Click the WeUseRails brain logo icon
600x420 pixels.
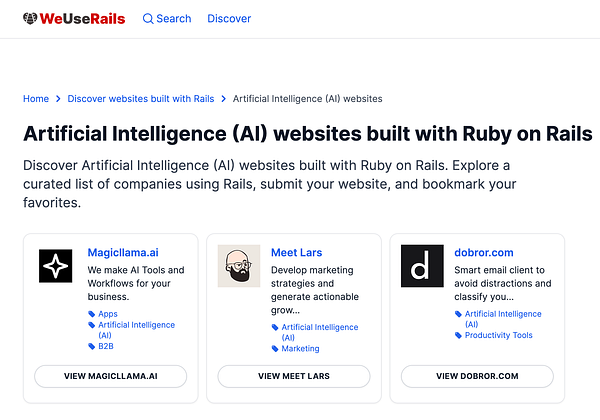point(30,18)
